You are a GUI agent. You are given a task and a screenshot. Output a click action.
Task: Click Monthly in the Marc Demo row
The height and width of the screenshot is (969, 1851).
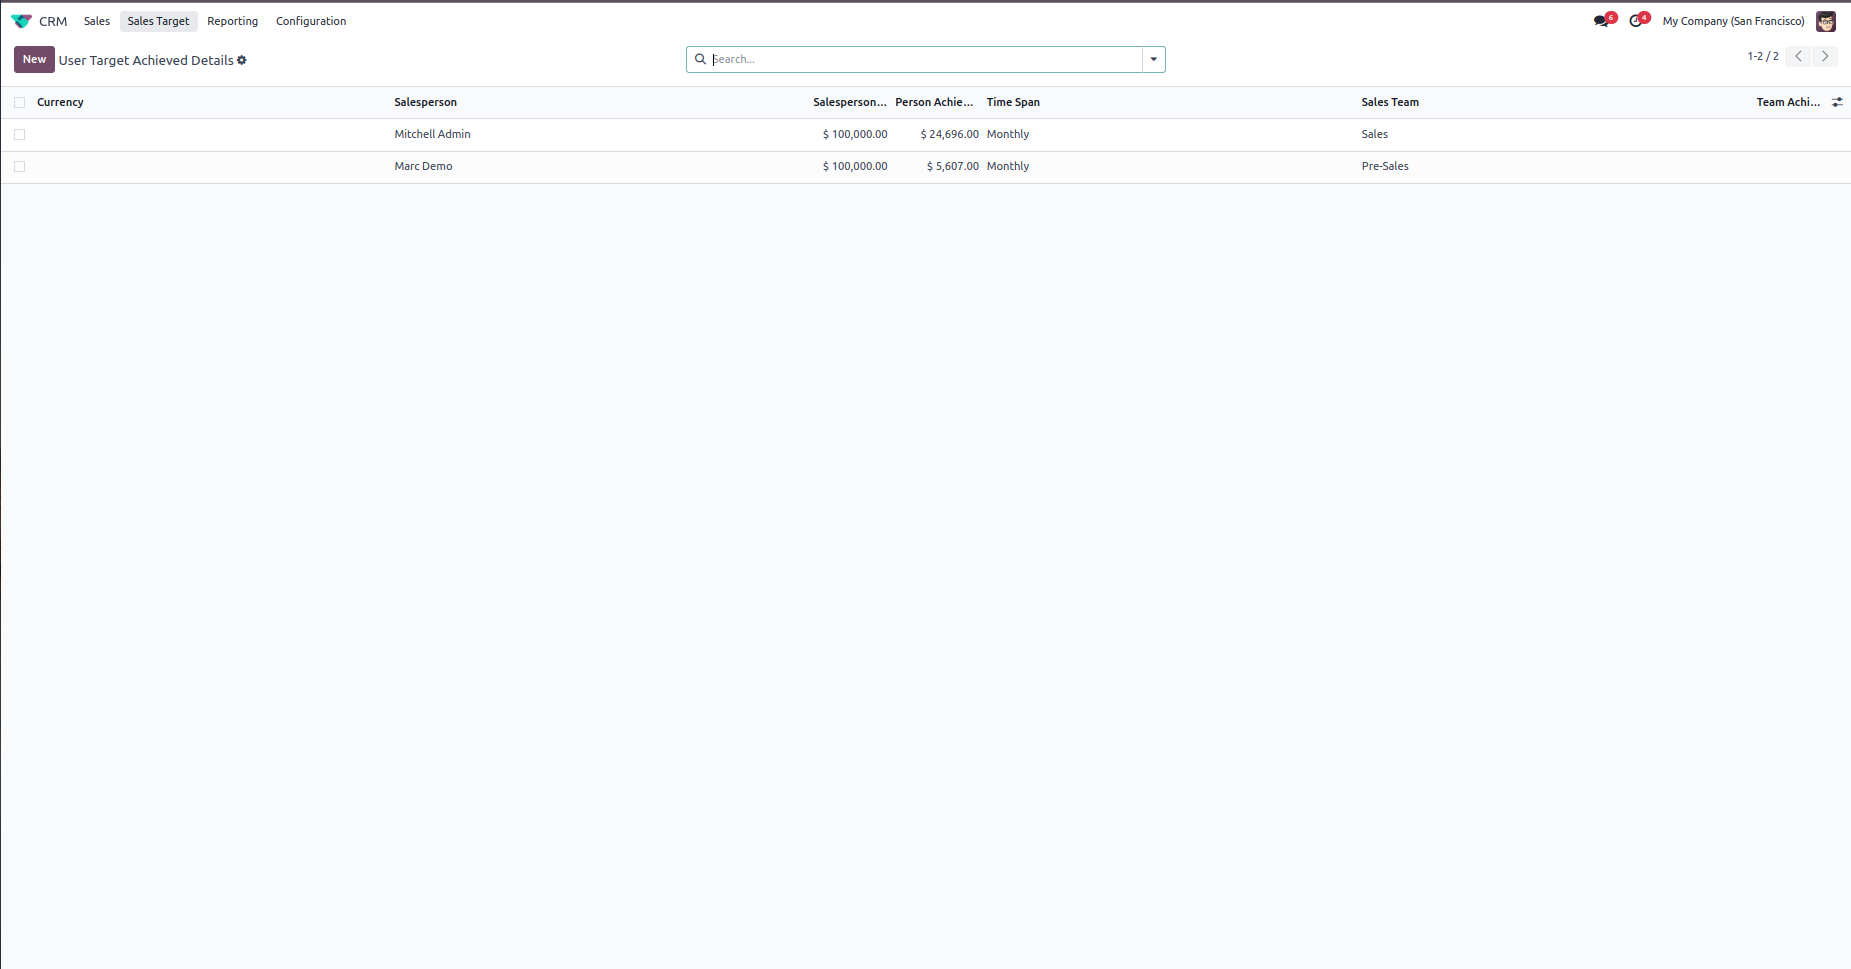1008,166
